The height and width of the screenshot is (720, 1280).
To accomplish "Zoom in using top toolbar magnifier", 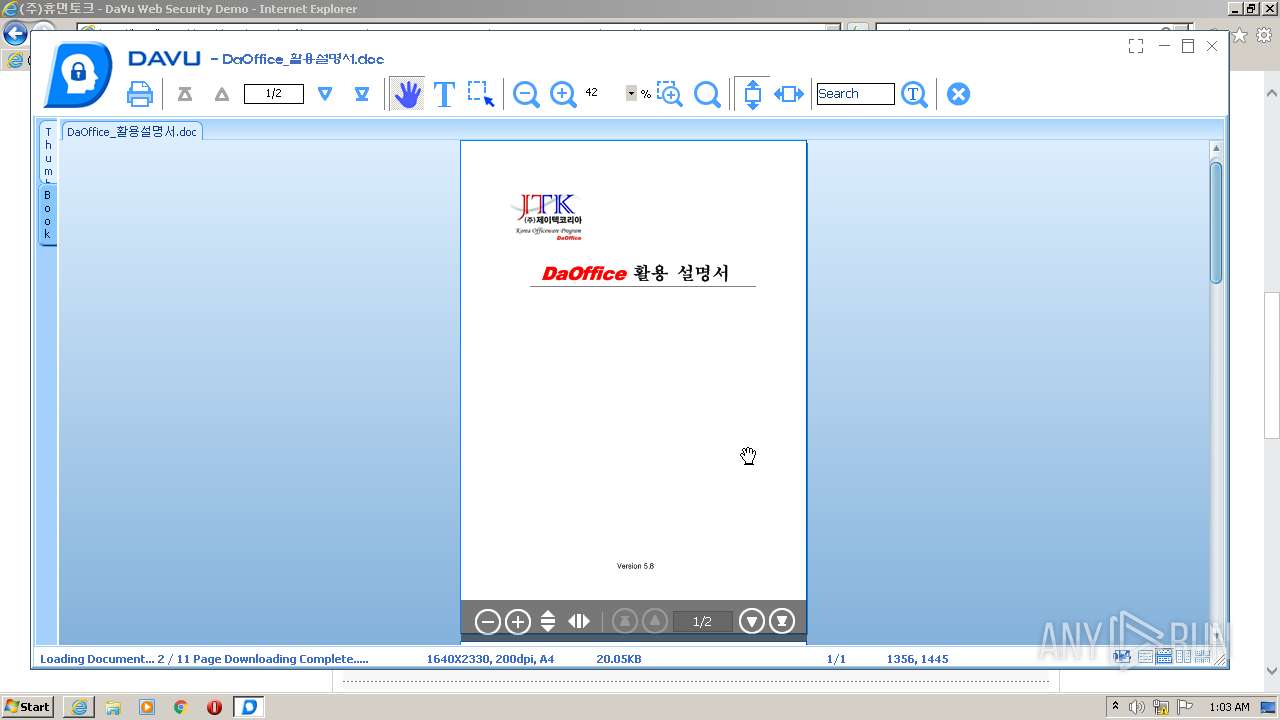I will coord(563,94).
